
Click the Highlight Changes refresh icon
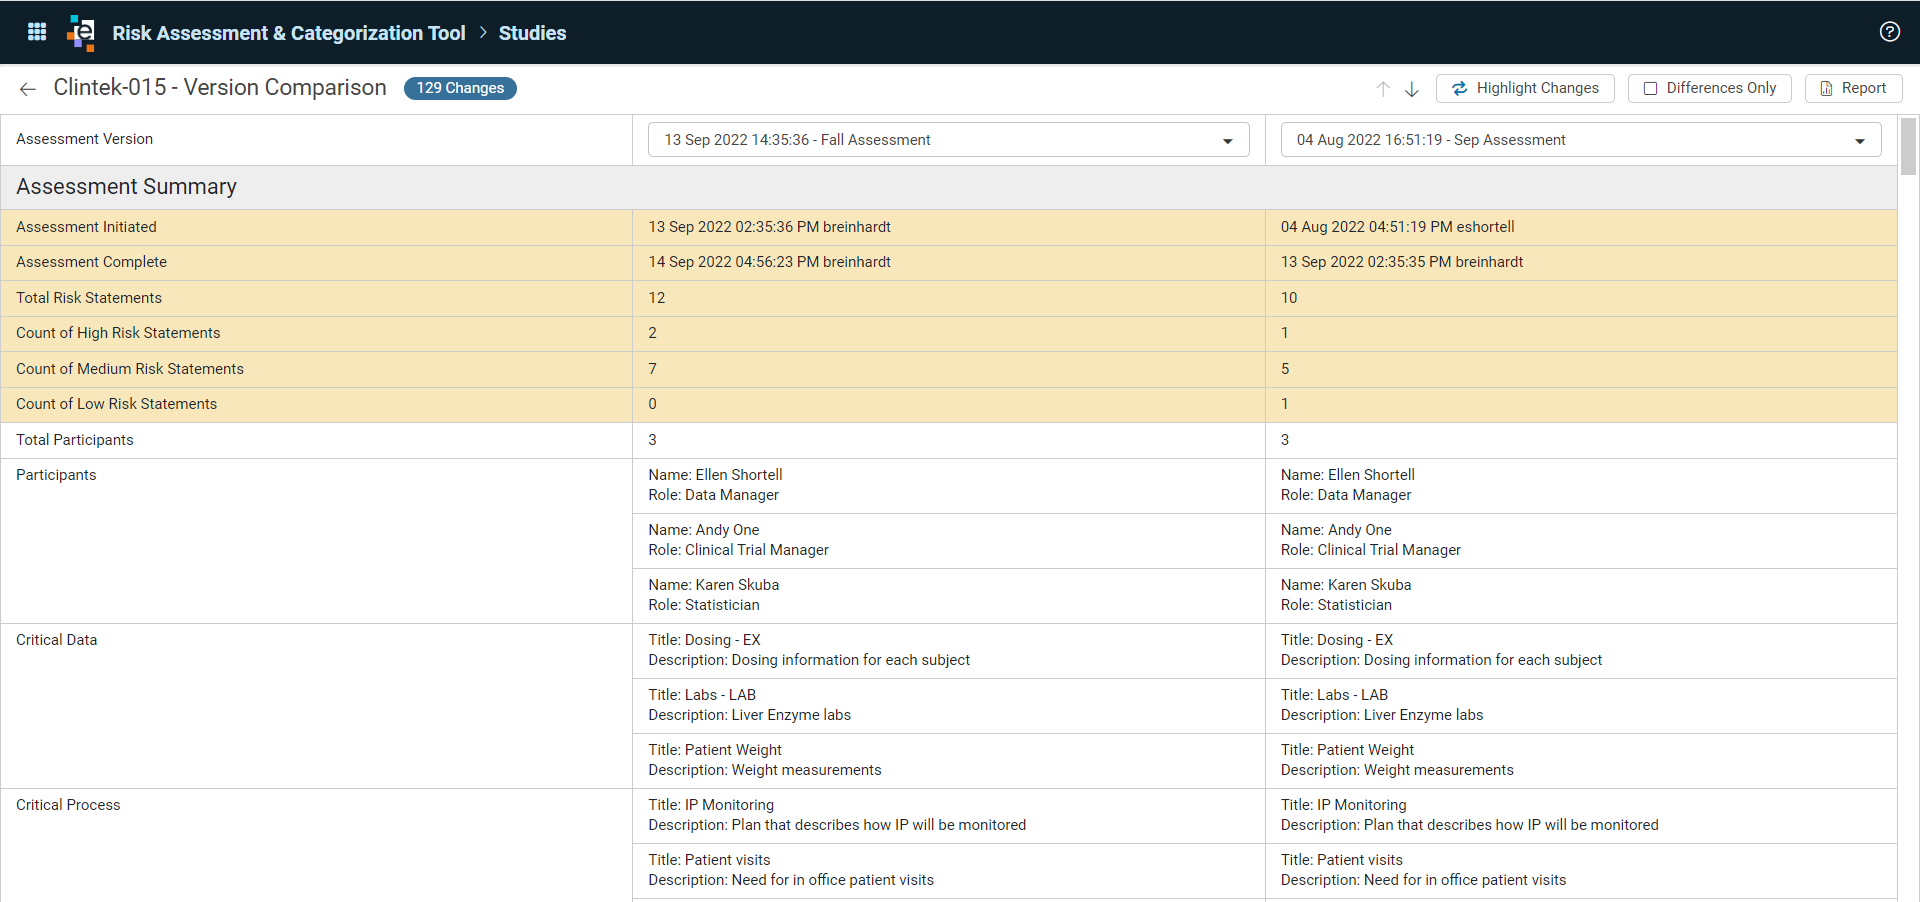pos(1459,88)
